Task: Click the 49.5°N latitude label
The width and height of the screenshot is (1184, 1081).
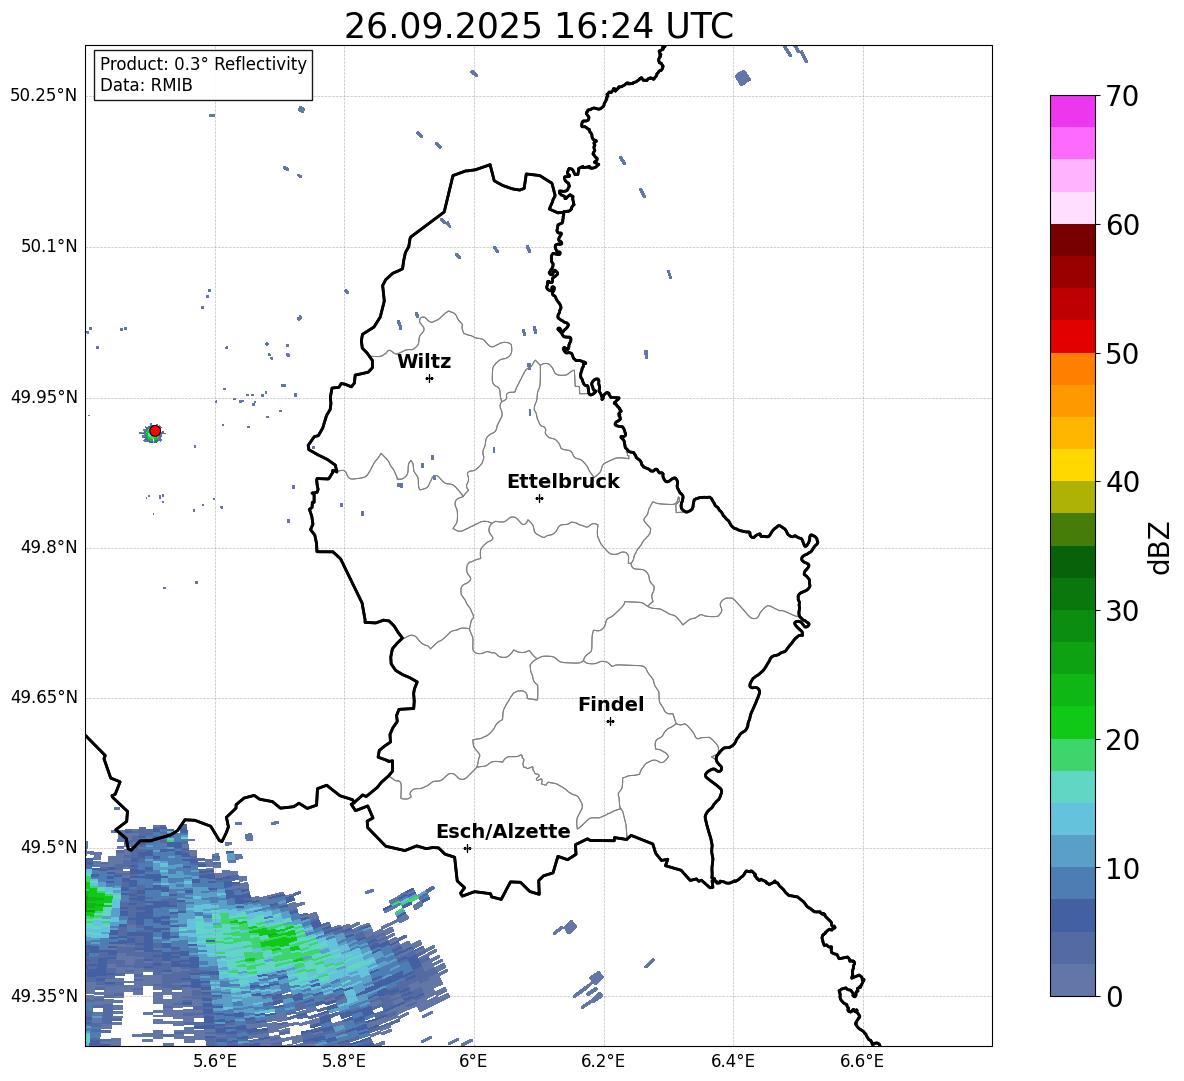Action: tap(49, 847)
